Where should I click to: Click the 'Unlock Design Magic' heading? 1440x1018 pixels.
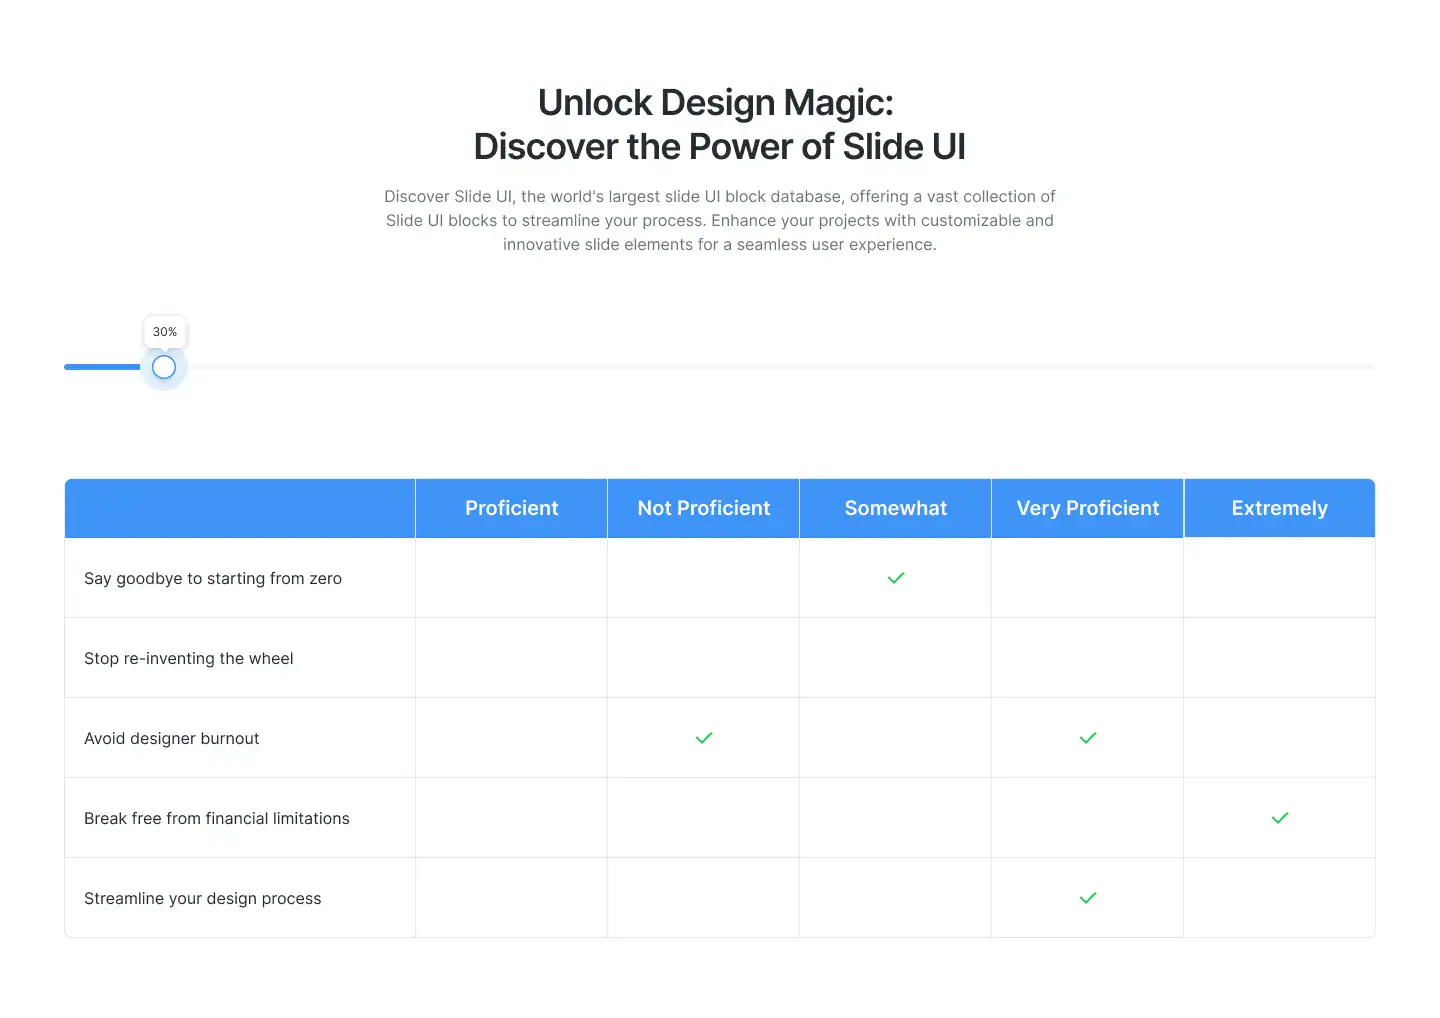point(719,124)
